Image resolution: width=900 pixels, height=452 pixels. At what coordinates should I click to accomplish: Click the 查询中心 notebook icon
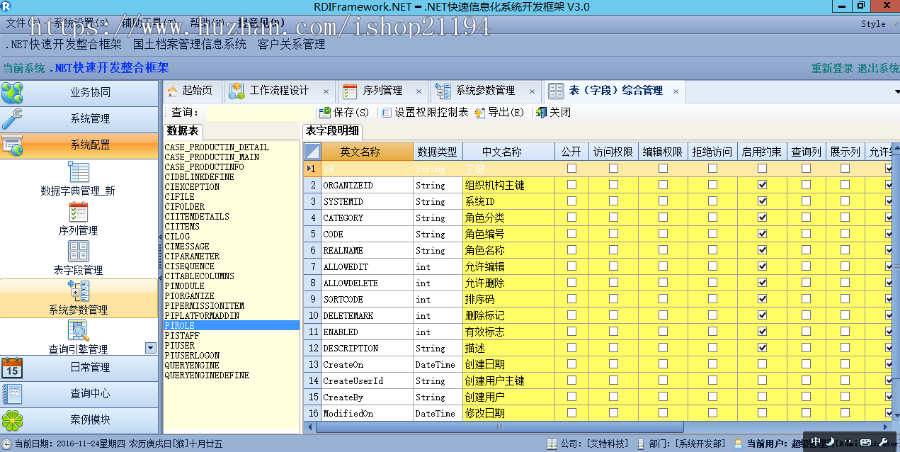point(12,394)
